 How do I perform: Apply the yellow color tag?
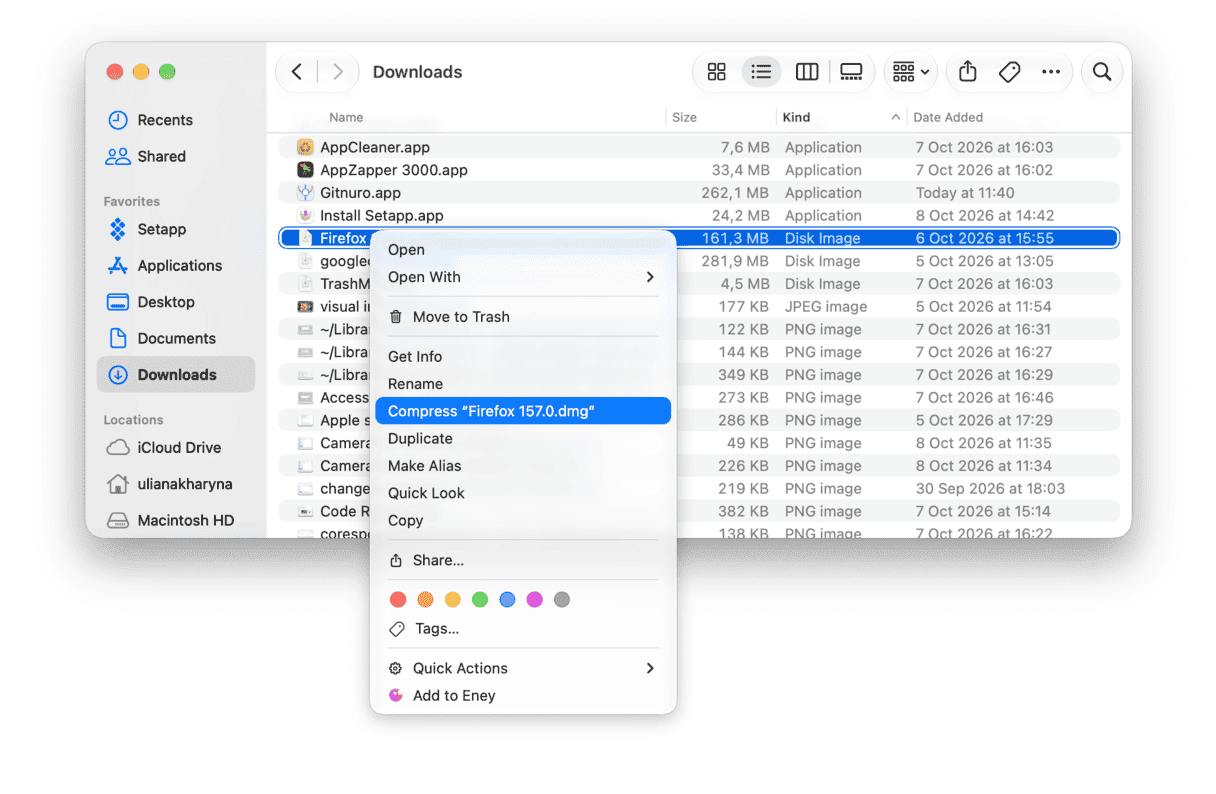point(452,600)
